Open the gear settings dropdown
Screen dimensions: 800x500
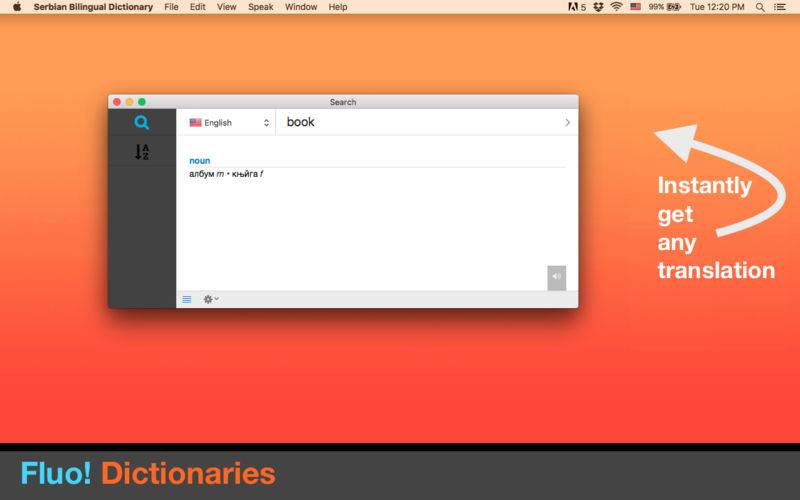coord(211,299)
